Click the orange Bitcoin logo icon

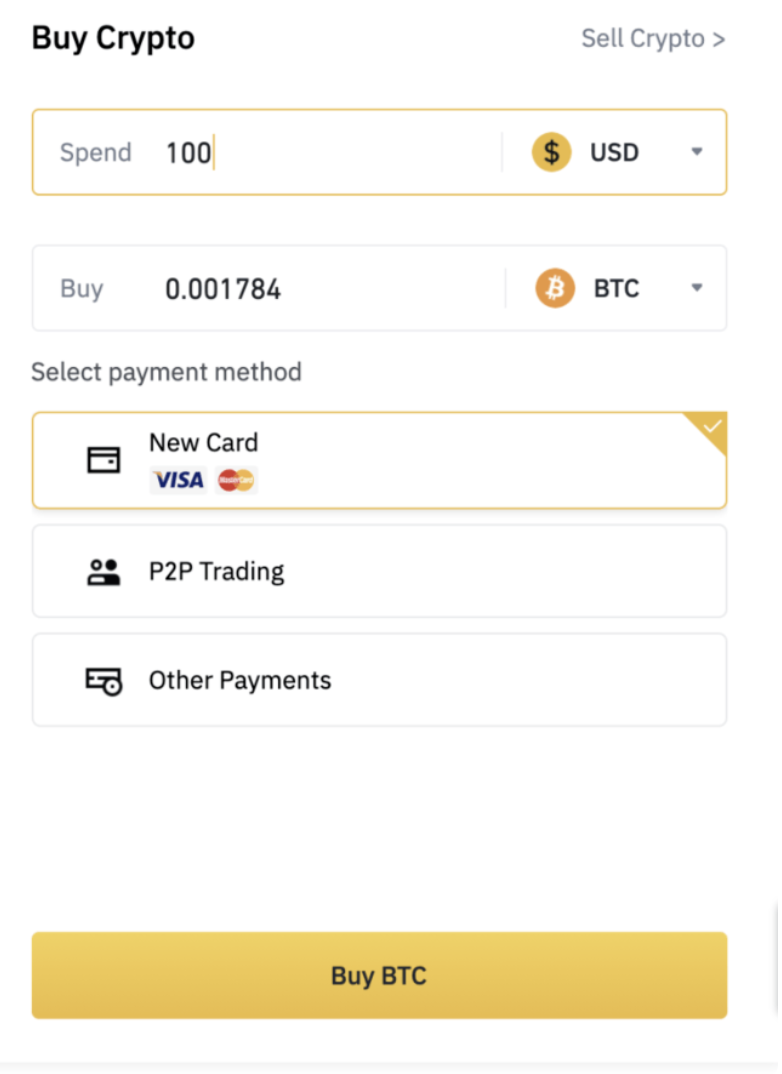coord(555,289)
